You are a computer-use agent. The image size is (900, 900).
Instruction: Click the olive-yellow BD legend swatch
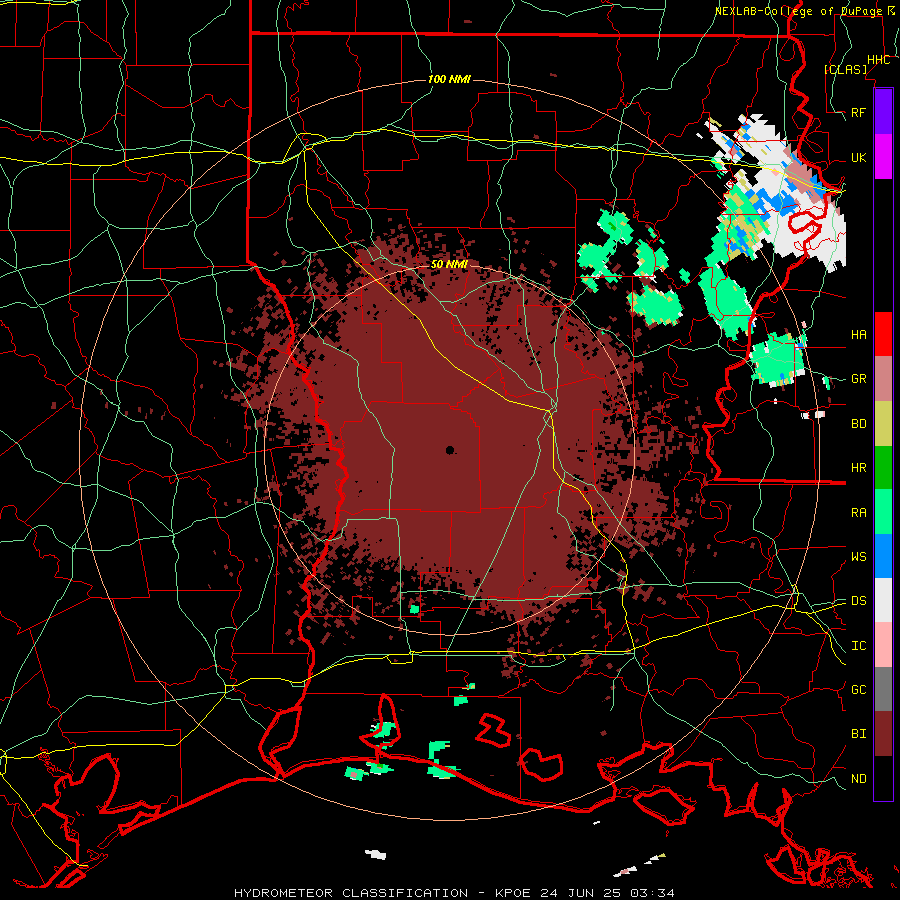tap(883, 424)
